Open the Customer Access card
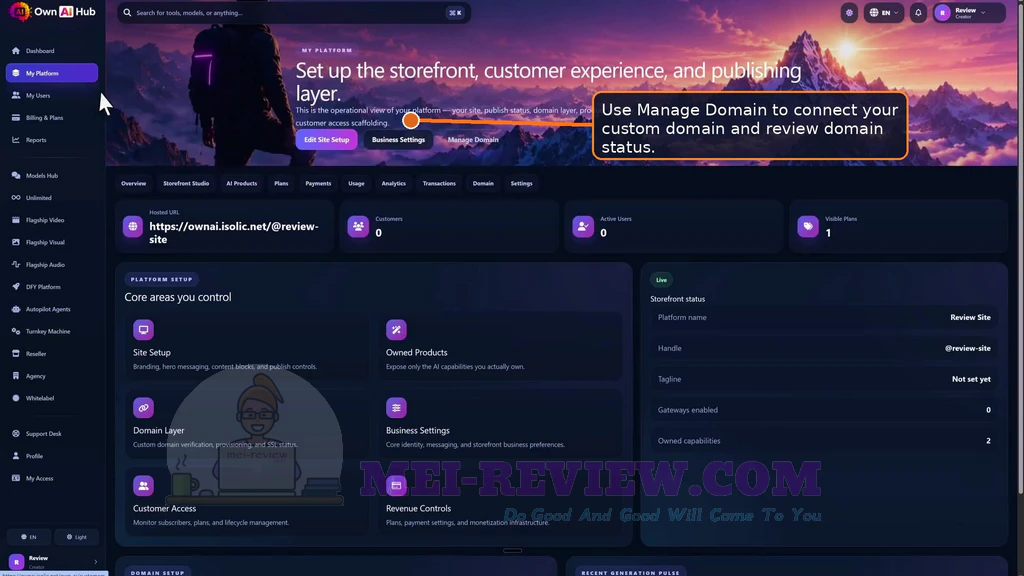The height and width of the screenshot is (576, 1024). point(247,502)
